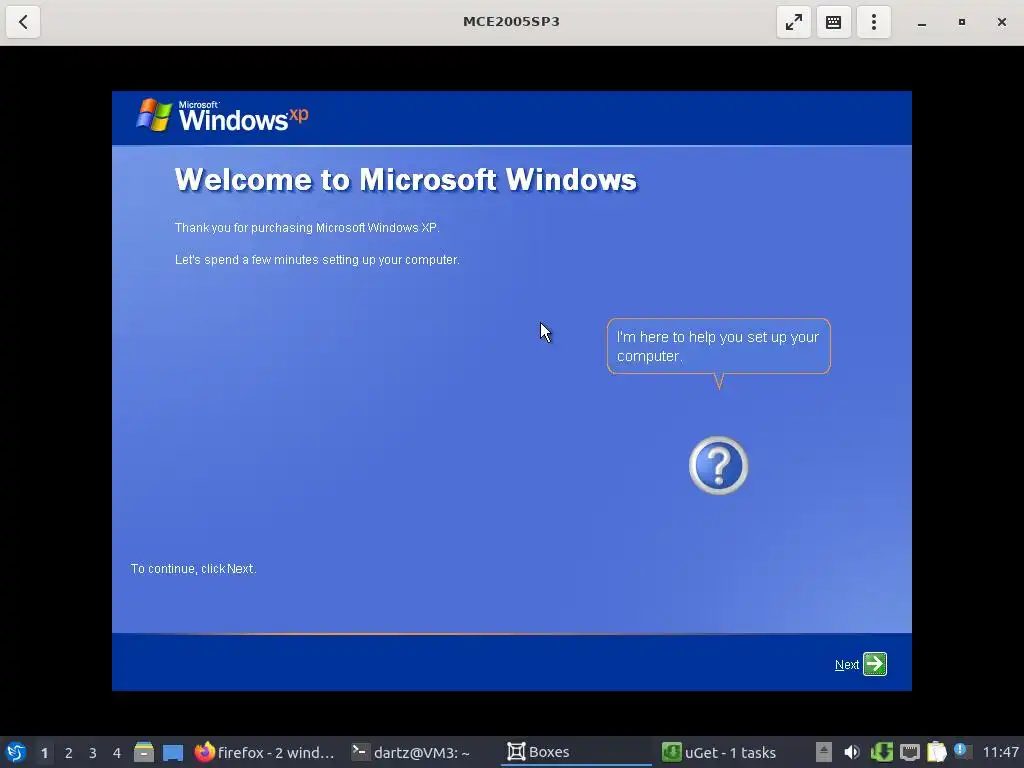This screenshot has width=1024, height=768.
Task: Close the Boxes window
Action: [1002, 22]
